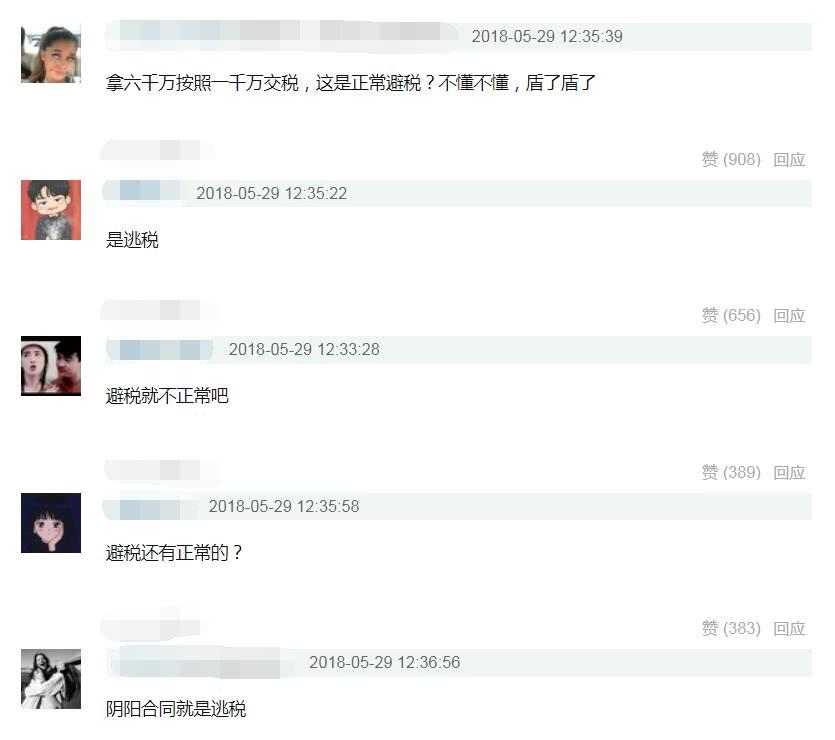Open the cartoon boy avatar on red background
The image size is (835, 740).
(x=51, y=210)
